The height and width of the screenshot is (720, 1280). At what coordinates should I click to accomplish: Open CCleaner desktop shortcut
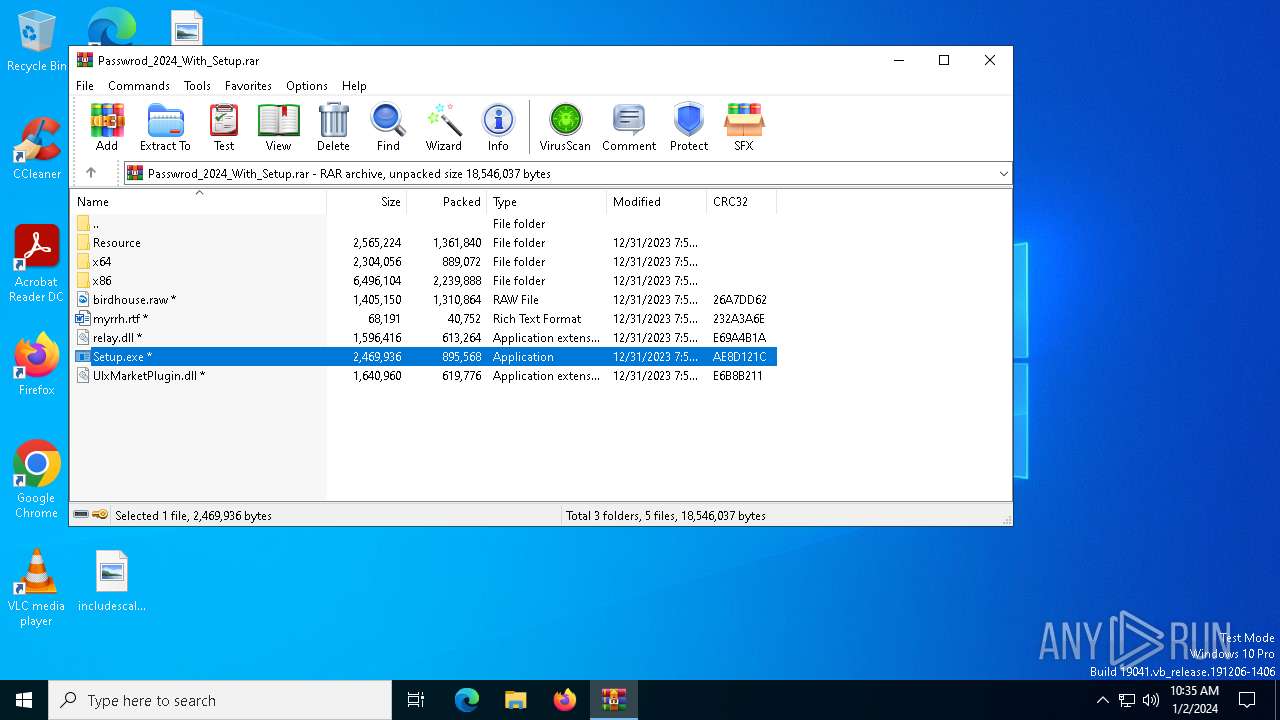click(x=37, y=148)
